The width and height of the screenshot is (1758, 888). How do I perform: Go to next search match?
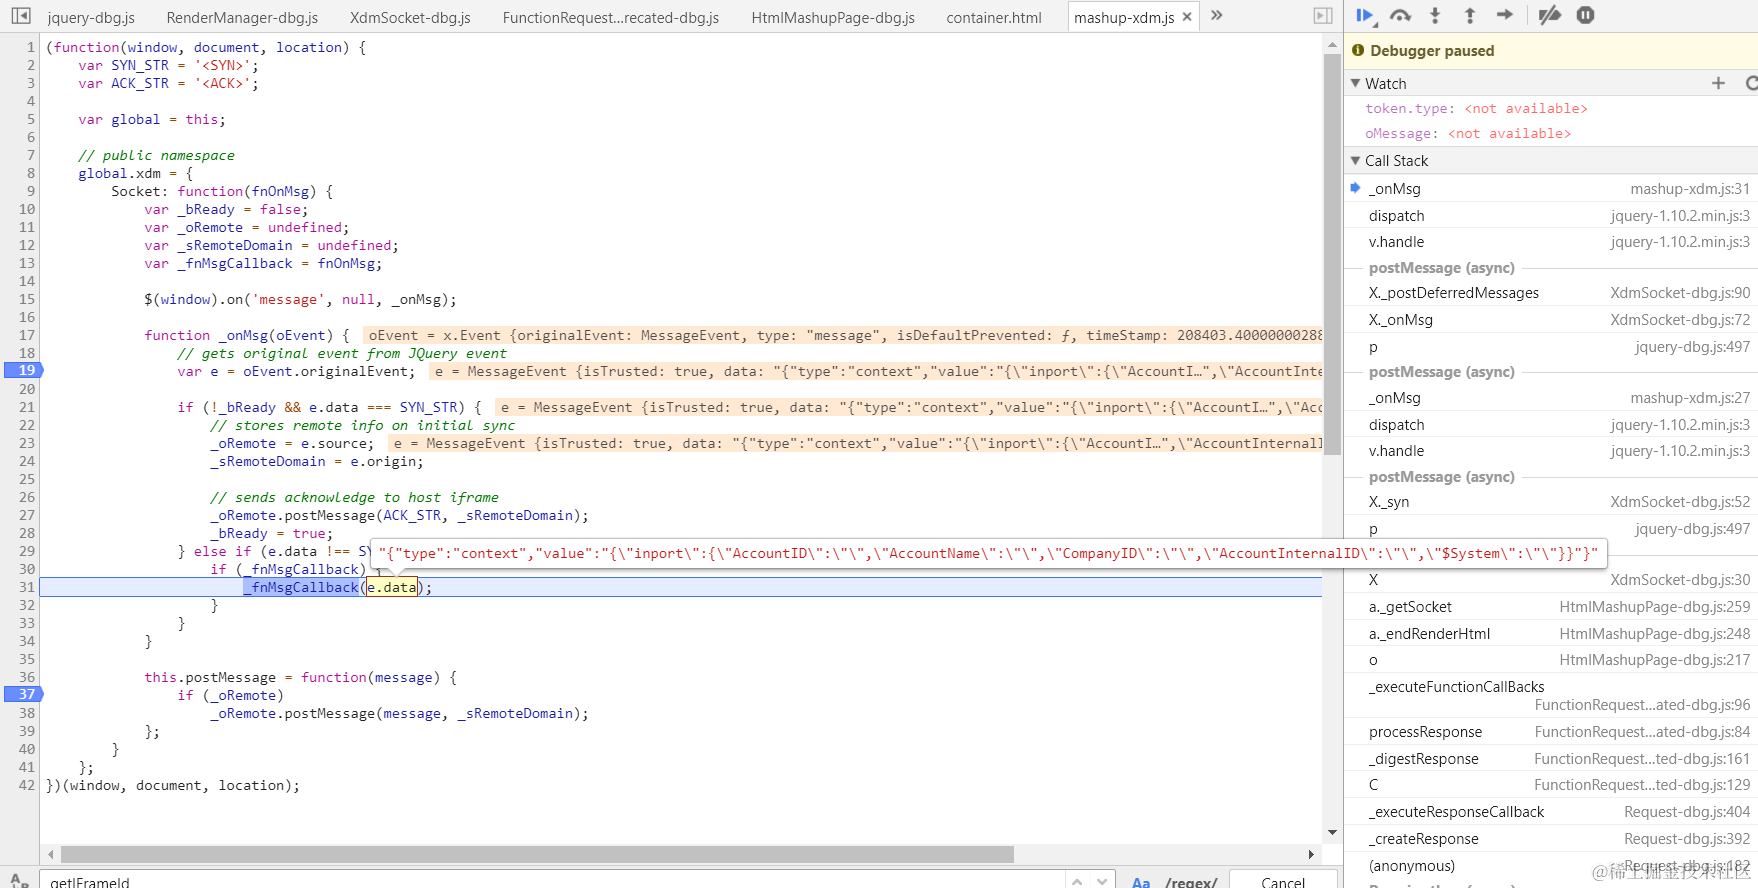click(x=1102, y=881)
